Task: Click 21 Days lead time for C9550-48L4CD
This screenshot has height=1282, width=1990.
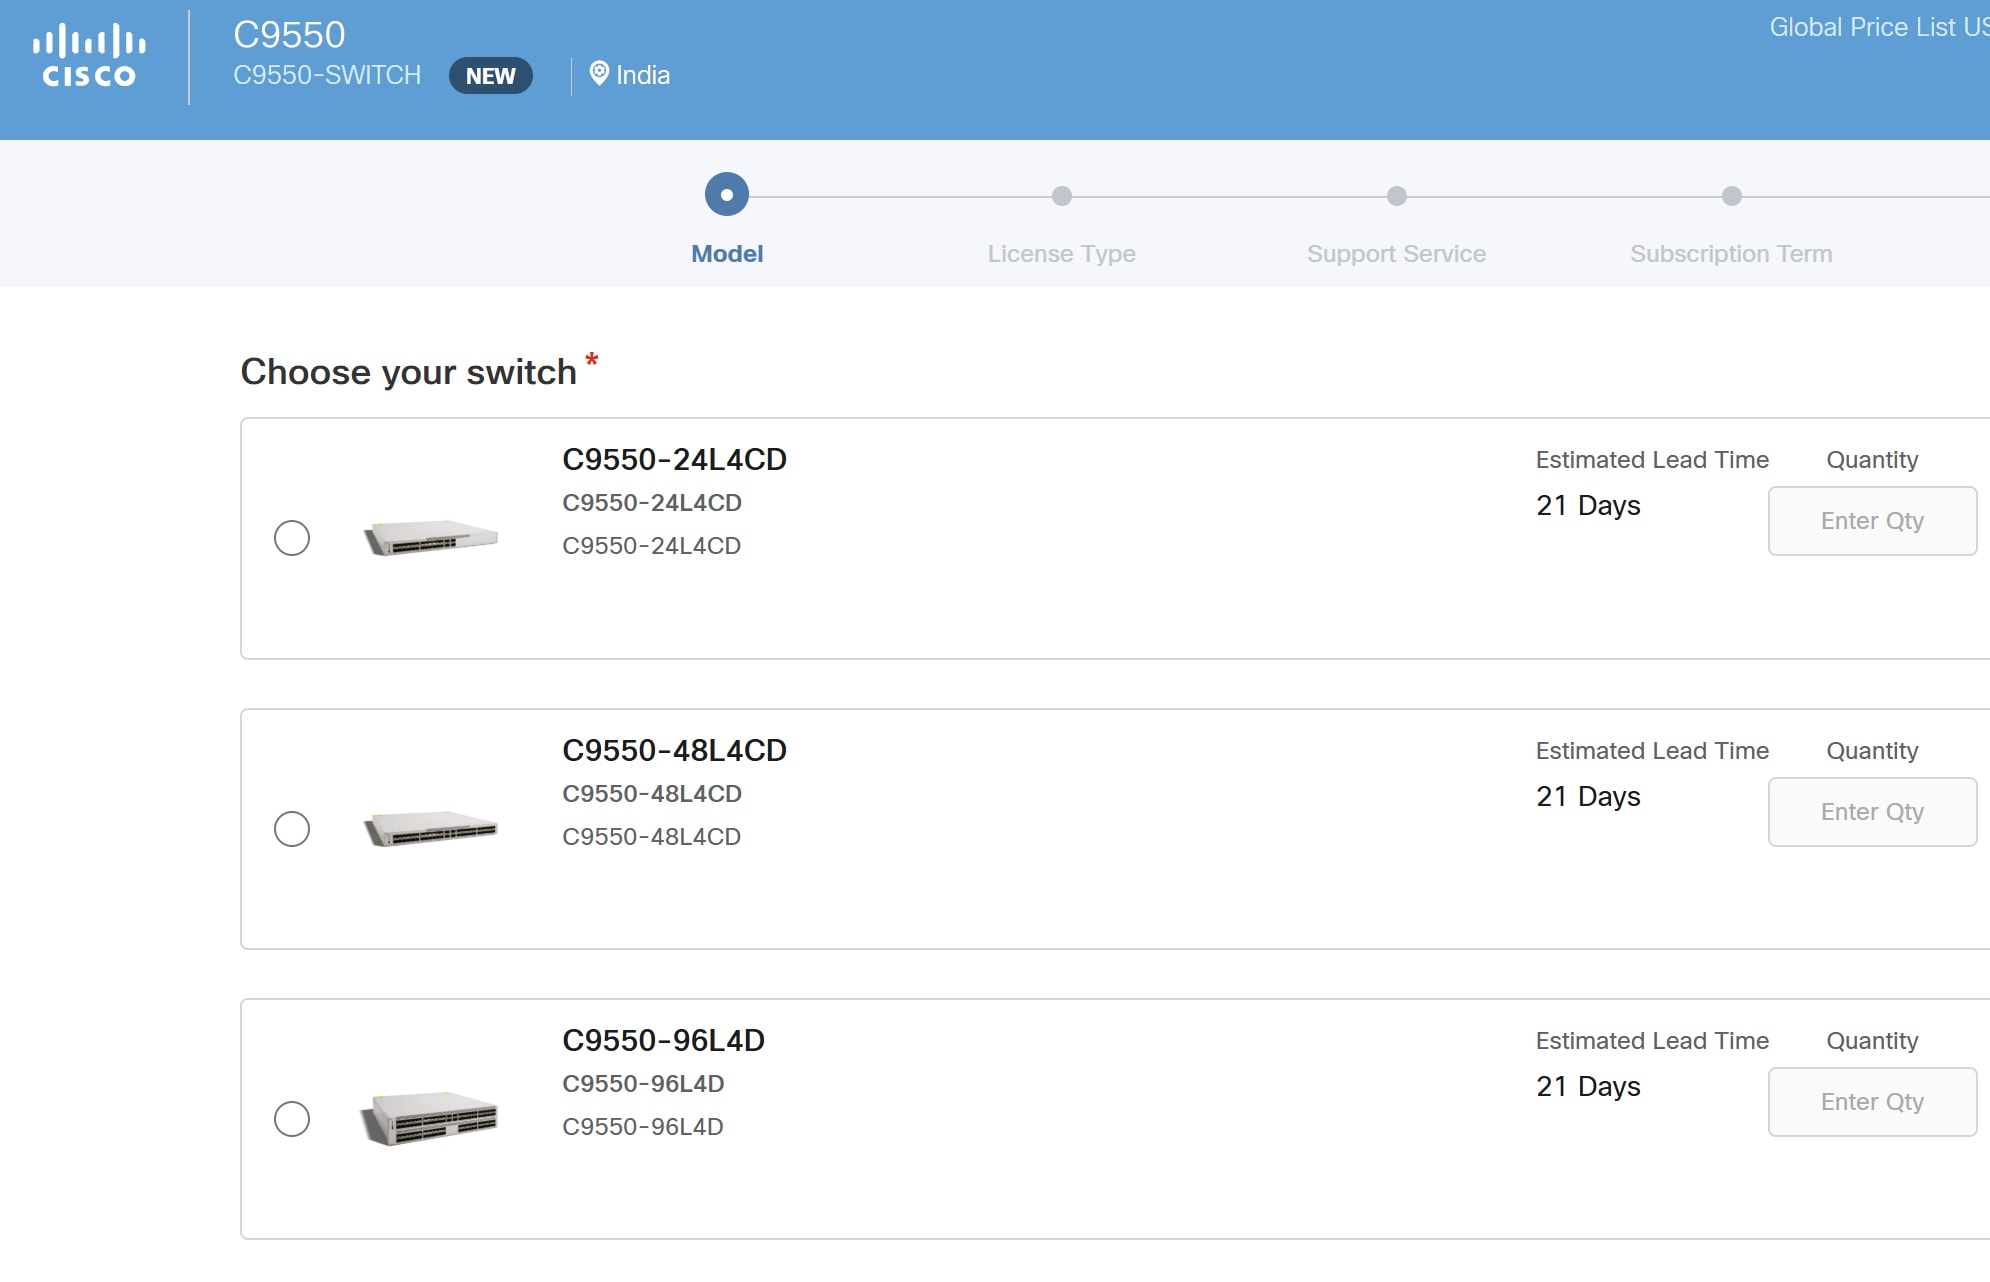Action: (x=1588, y=796)
